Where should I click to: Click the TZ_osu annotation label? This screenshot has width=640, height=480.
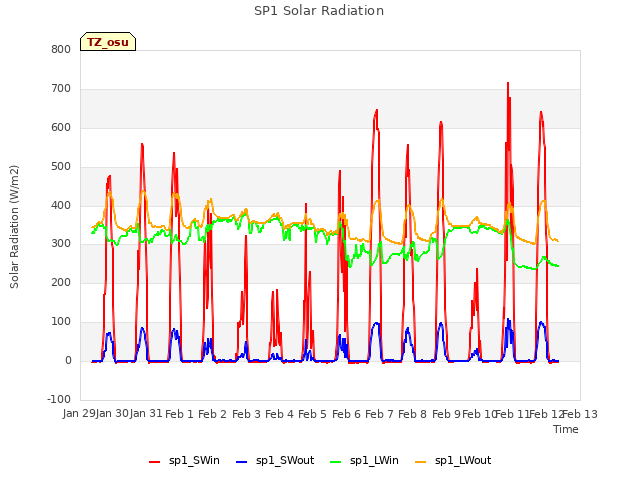click(108, 42)
